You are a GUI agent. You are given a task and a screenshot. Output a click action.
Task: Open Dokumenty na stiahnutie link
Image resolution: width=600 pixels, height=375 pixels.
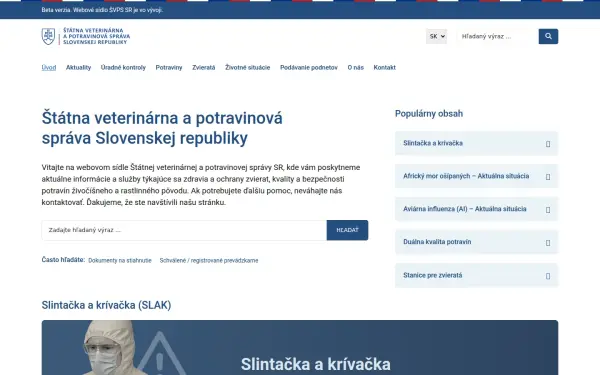(120, 260)
